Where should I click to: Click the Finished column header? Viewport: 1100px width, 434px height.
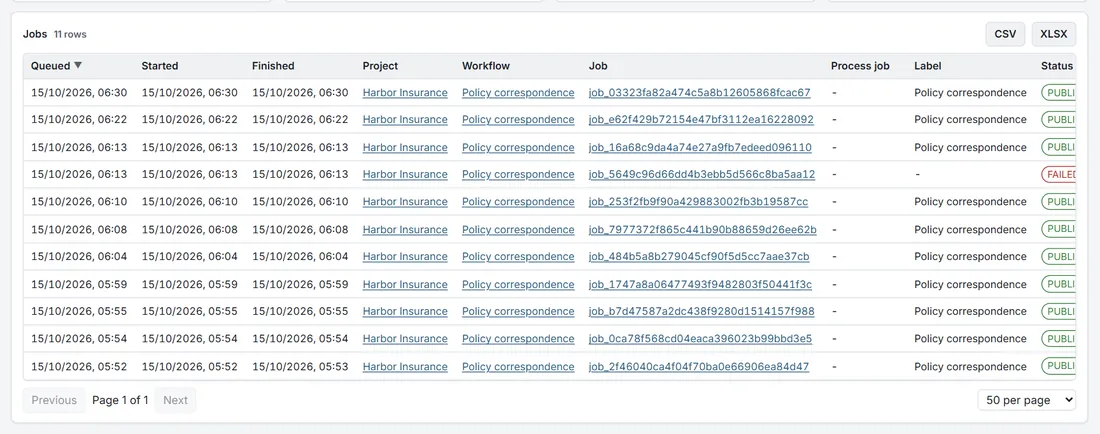pos(273,66)
